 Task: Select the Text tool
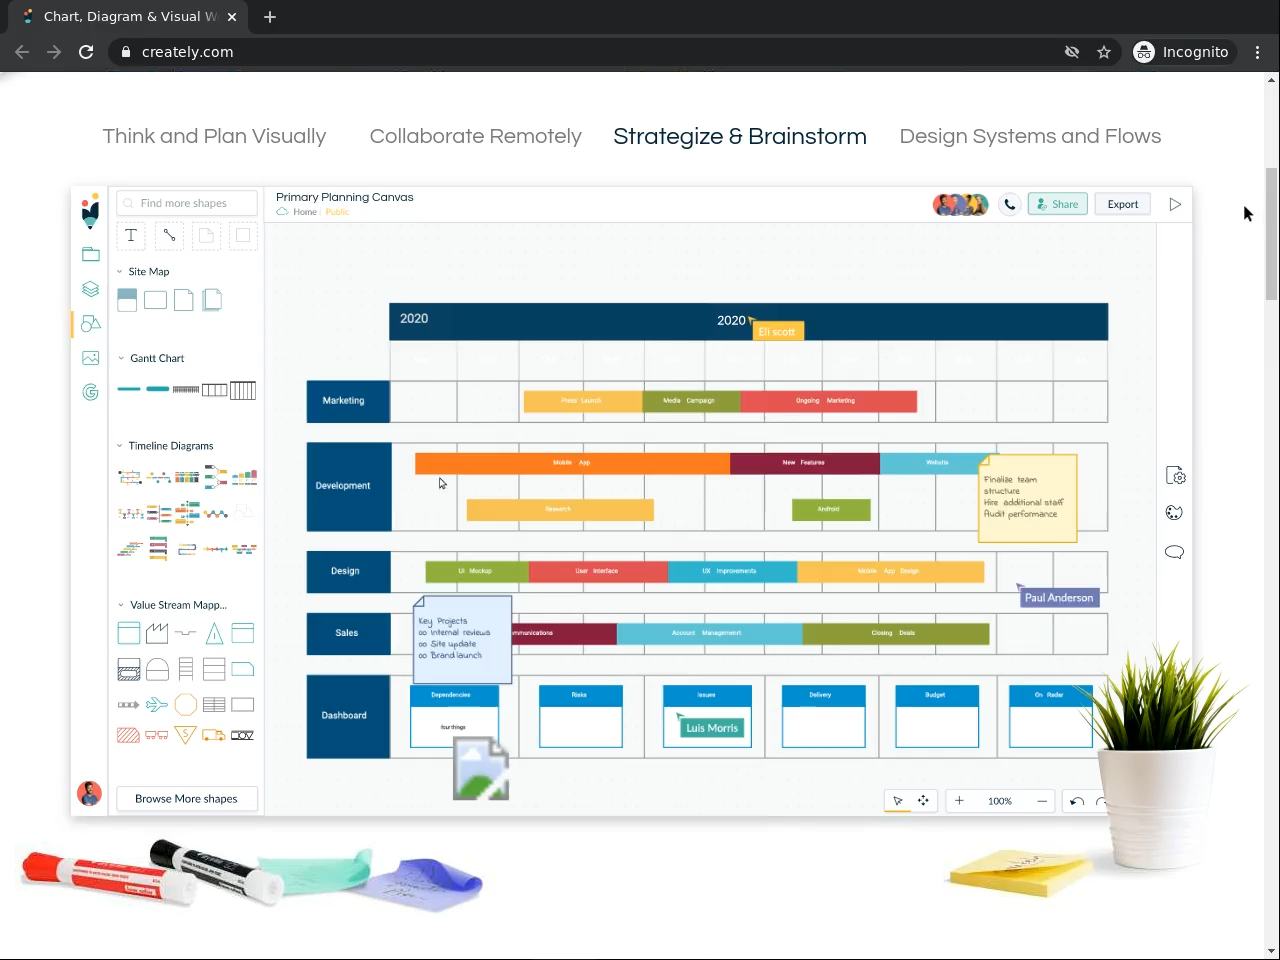tap(131, 235)
